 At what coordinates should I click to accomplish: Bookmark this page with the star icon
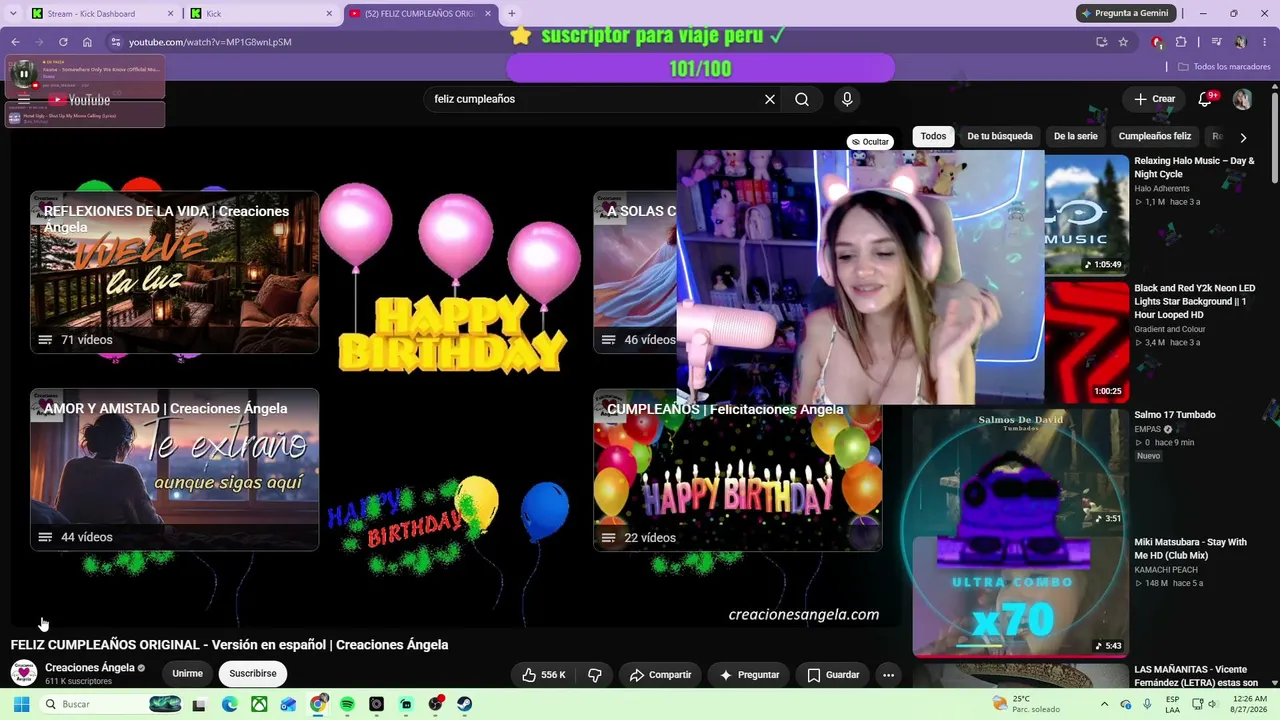click(x=1123, y=42)
